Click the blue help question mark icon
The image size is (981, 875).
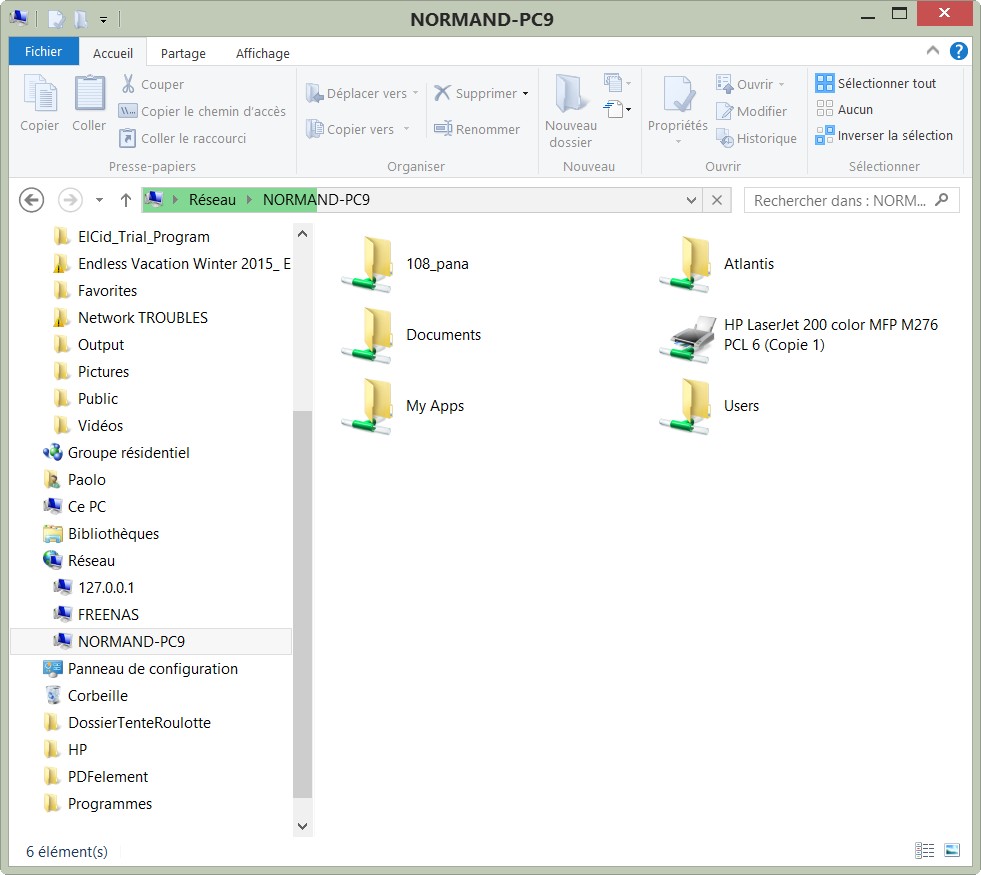click(x=958, y=52)
